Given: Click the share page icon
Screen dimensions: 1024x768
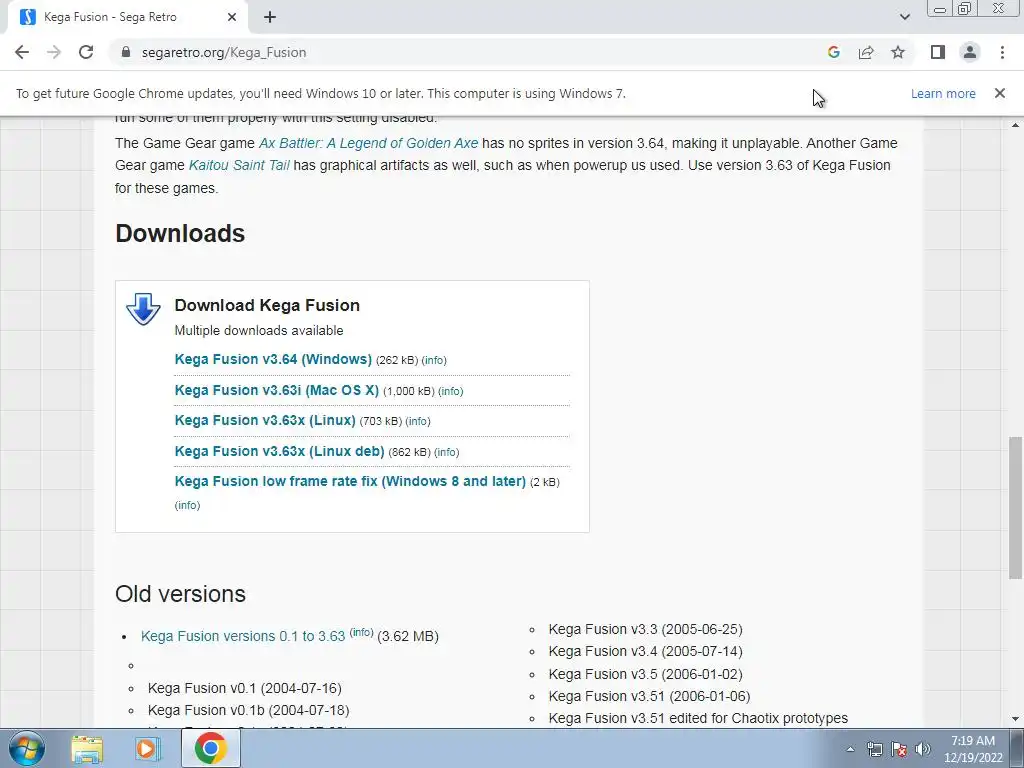Looking at the screenshot, I should point(866,52).
